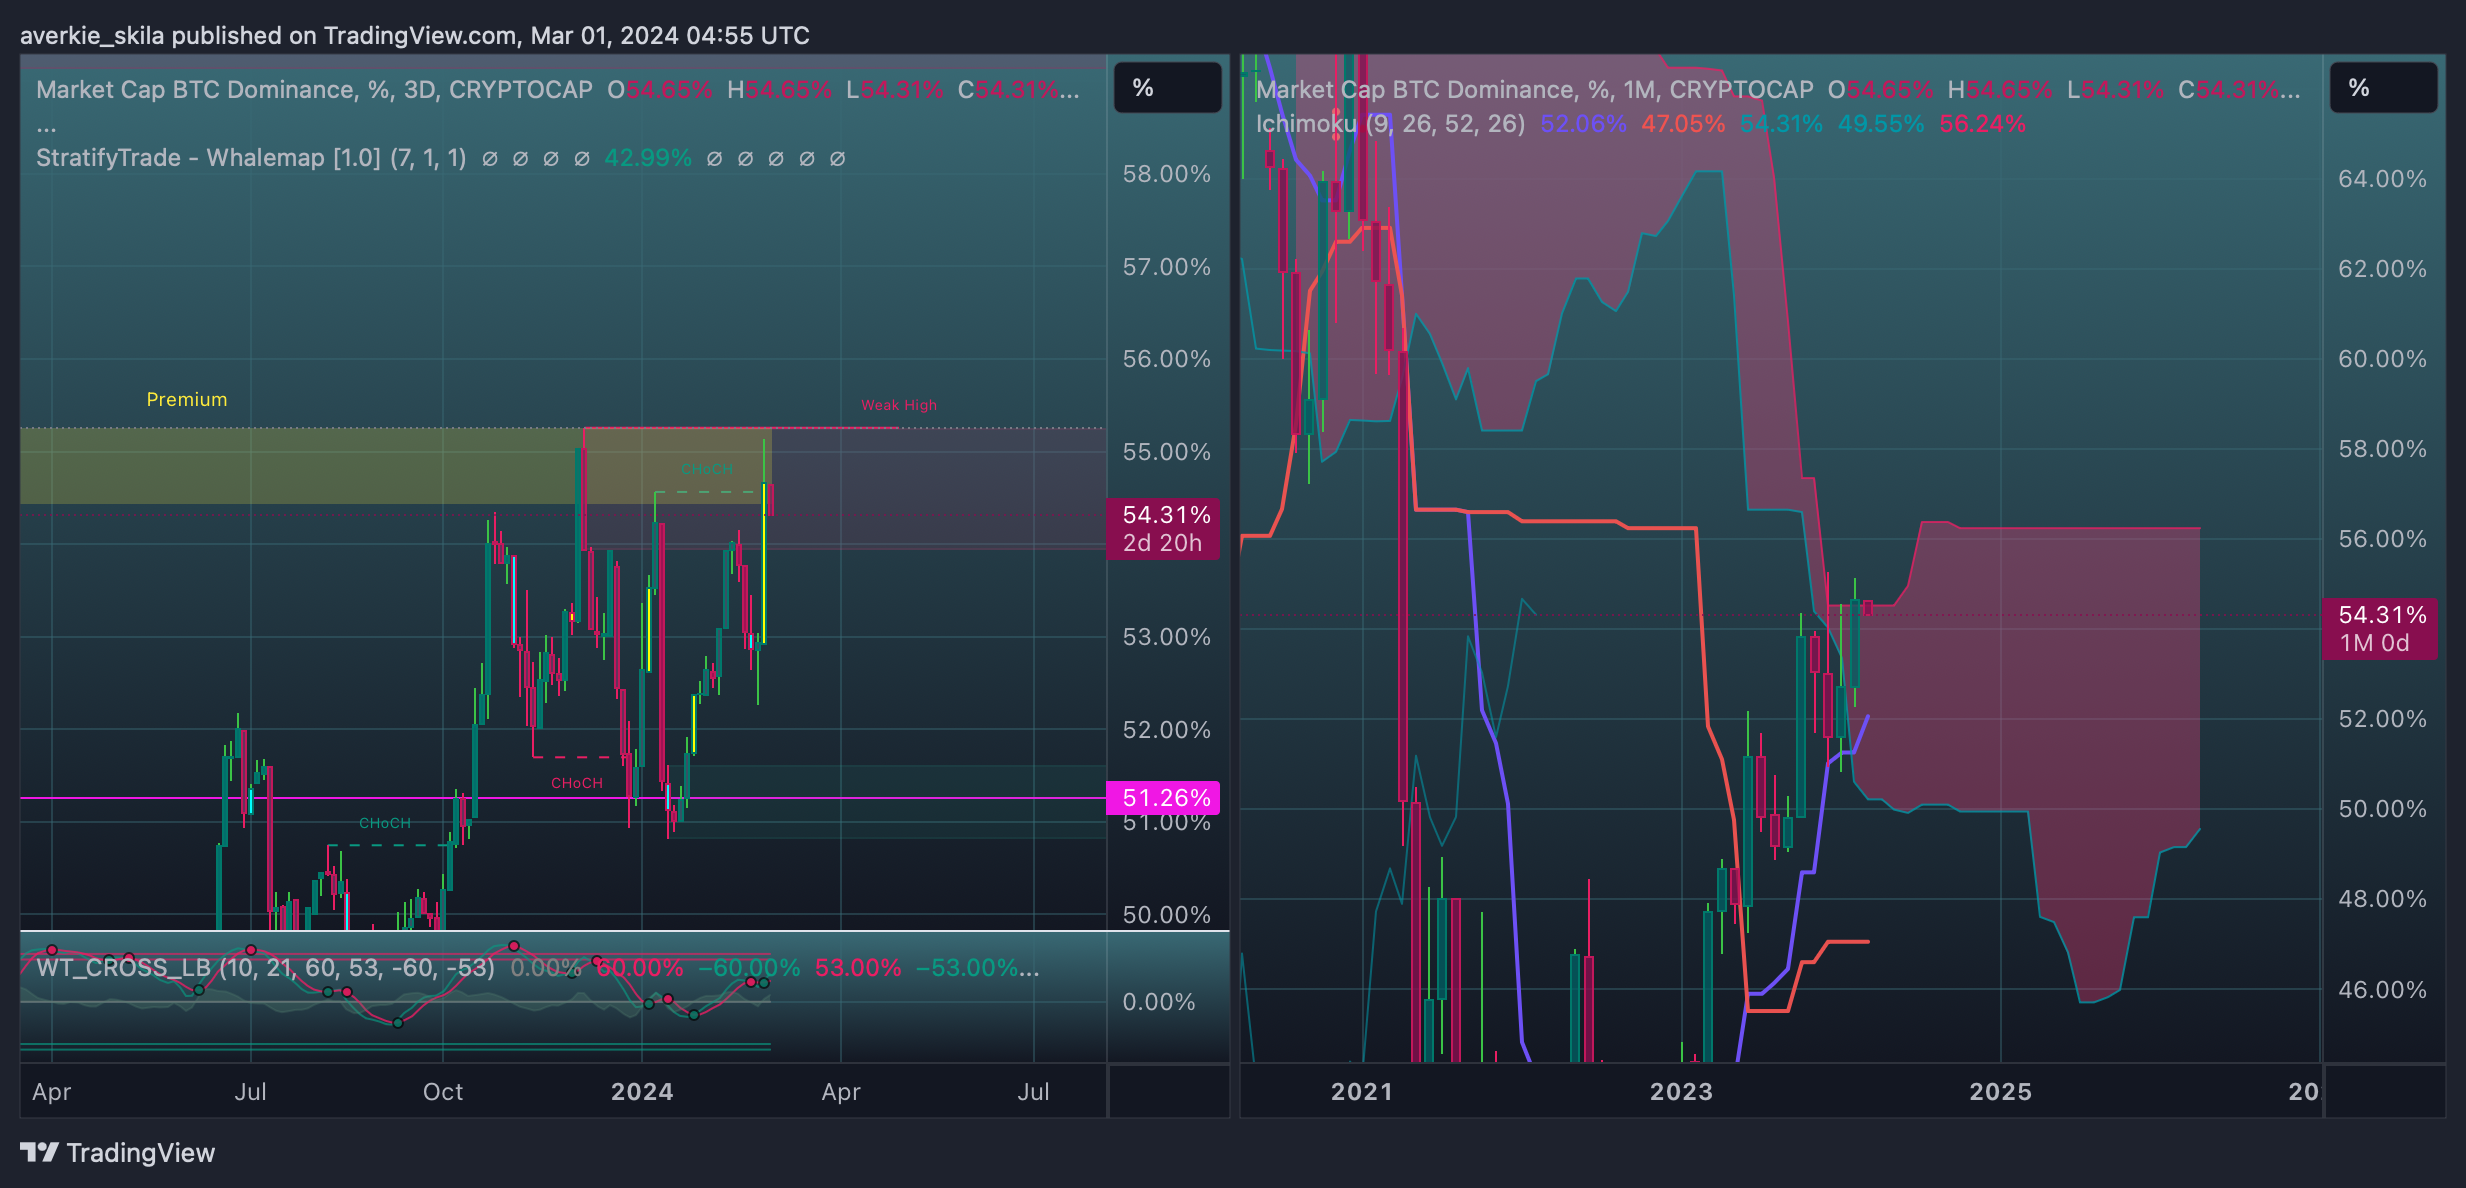The height and width of the screenshot is (1188, 2466).
Task: Click the Ichimoku value 52.06%
Action: (1583, 124)
